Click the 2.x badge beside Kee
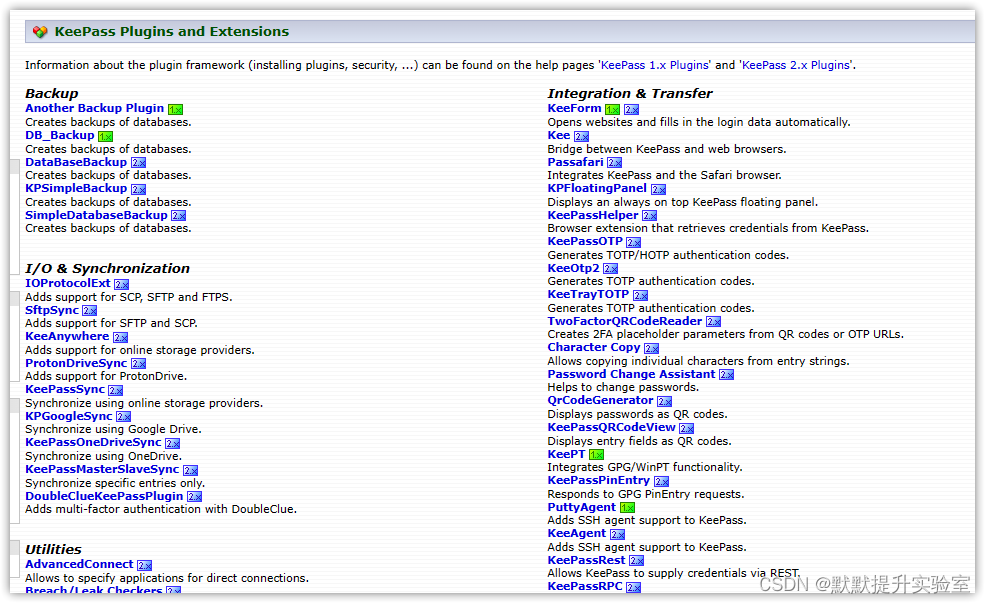Screen dimensions: 985x603 581,136
